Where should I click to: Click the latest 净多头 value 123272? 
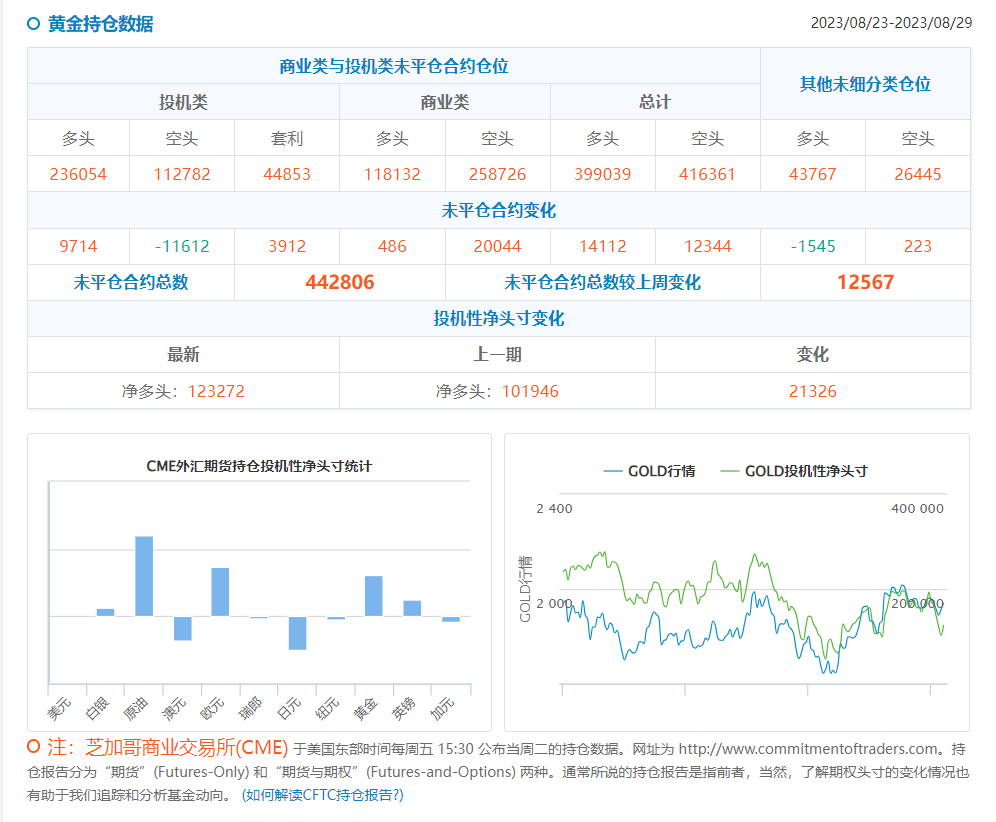(x=210, y=391)
